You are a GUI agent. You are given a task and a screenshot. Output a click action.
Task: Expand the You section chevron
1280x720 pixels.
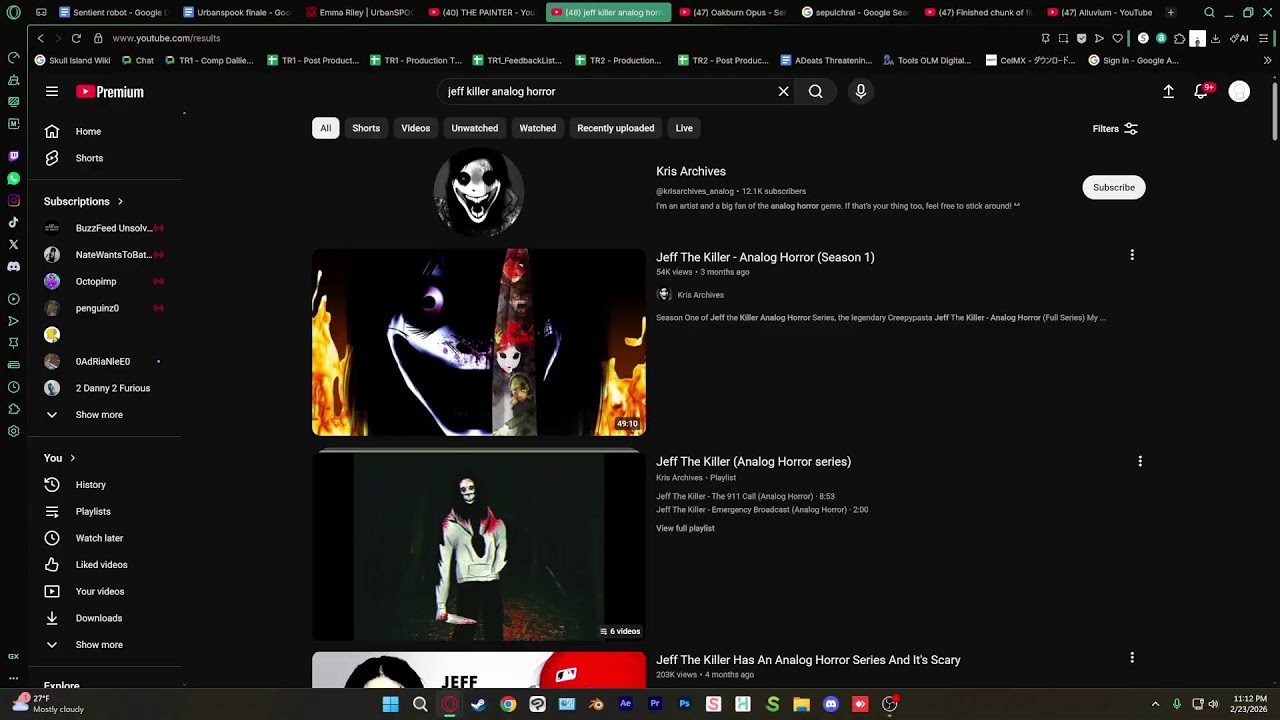73,458
